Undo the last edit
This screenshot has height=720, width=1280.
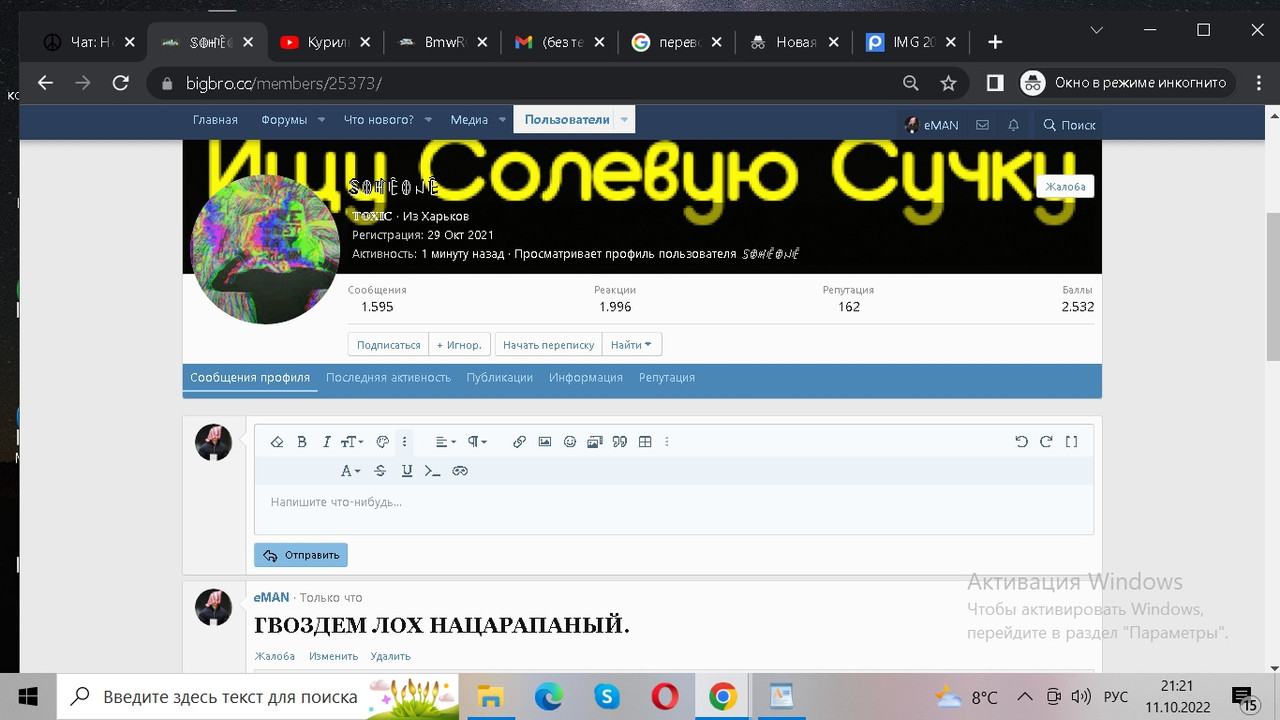coord(1021,441)
